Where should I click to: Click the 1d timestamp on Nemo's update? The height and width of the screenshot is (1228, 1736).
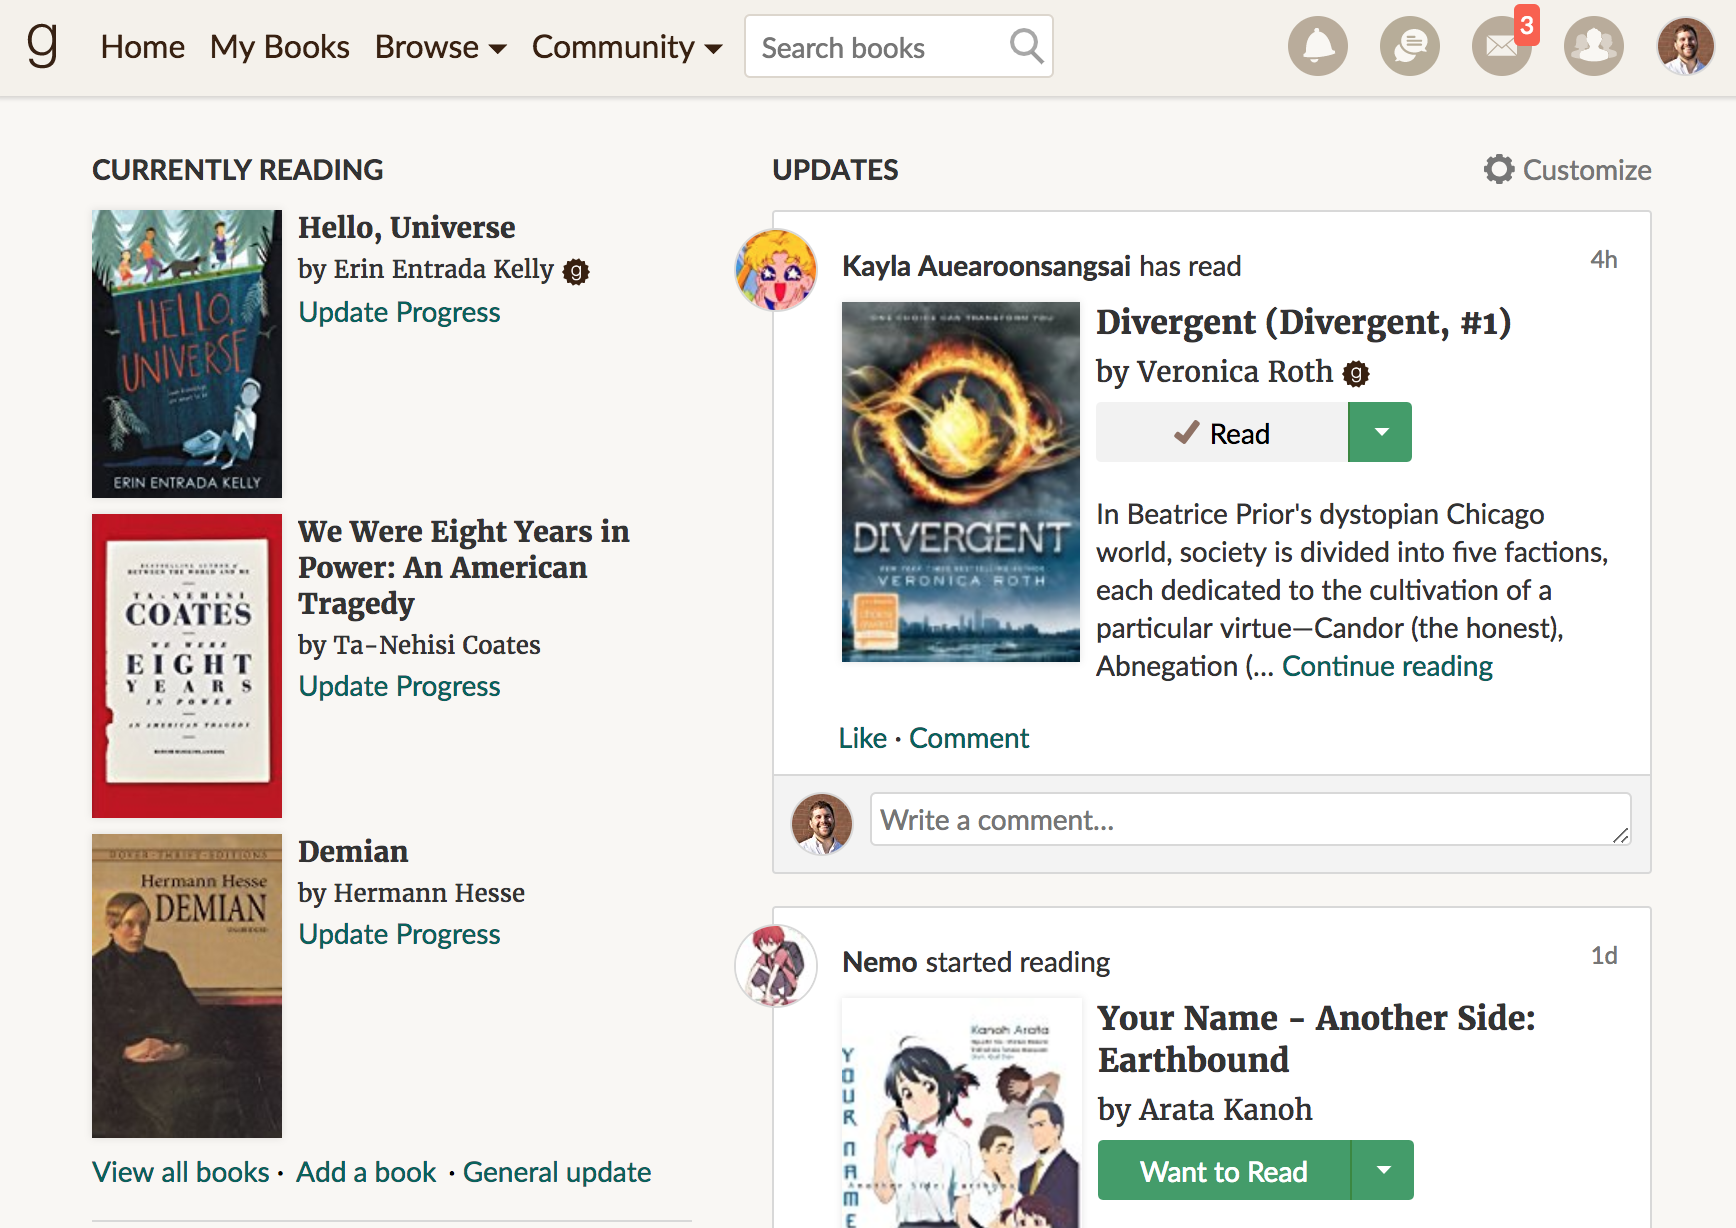click(x=1604, y=956)
